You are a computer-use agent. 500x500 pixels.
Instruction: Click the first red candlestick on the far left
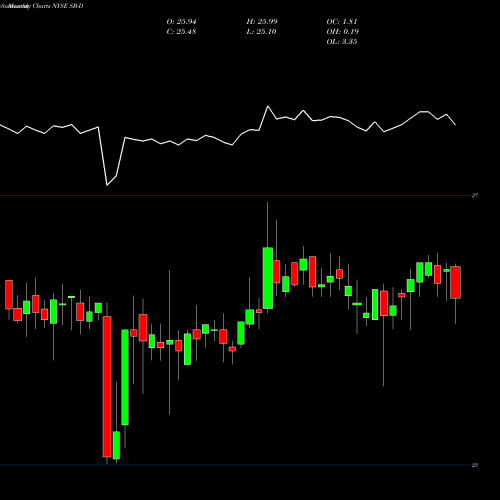pyautogui.click(x=9, y=295)
